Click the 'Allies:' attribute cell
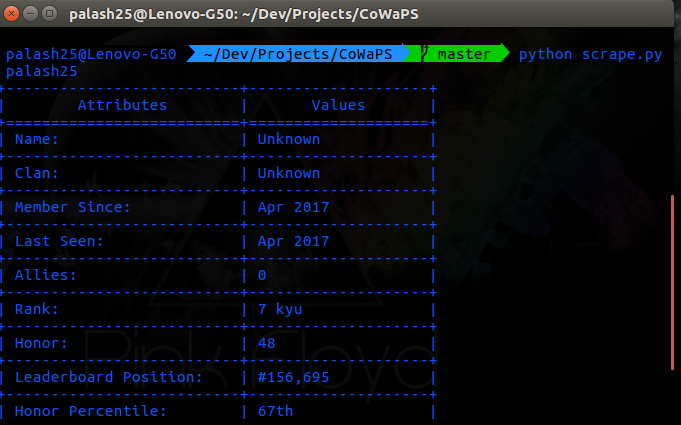This screenshot has height=425, width=681. 46,275
